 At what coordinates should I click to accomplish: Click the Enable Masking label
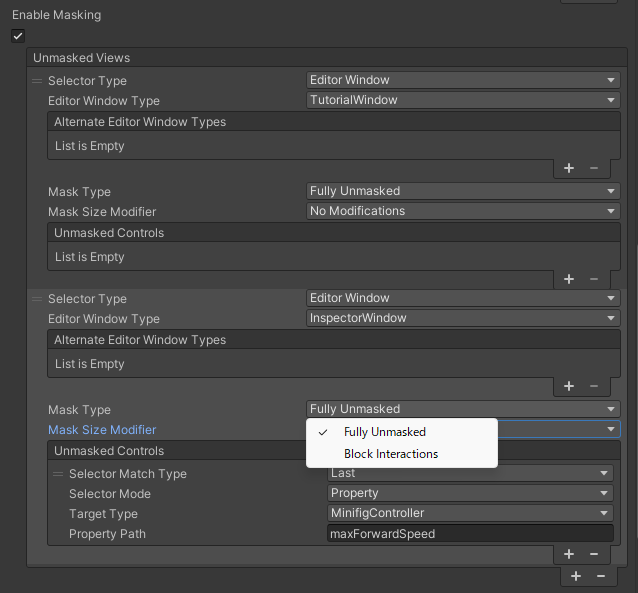[57, 15]
